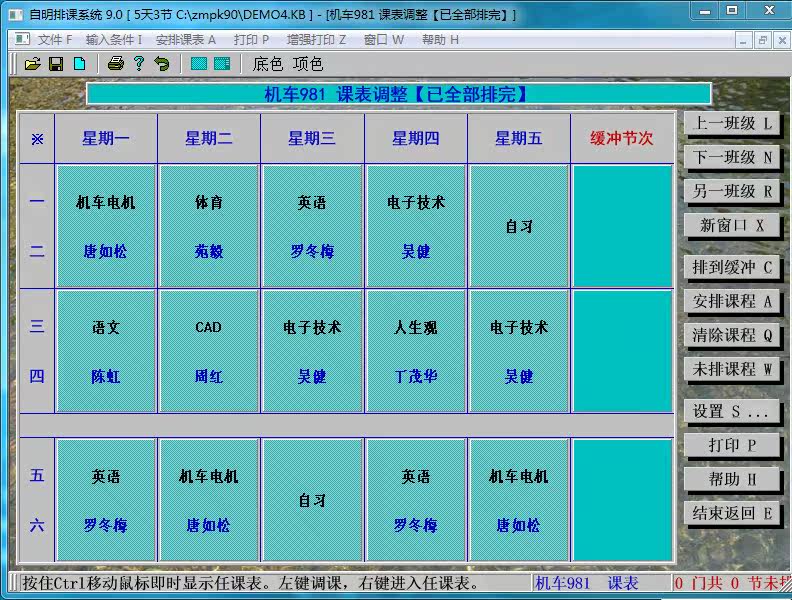Click buffer slot for periods 1-2
Viewport: 792px width, 600px height.
[622, 226]
